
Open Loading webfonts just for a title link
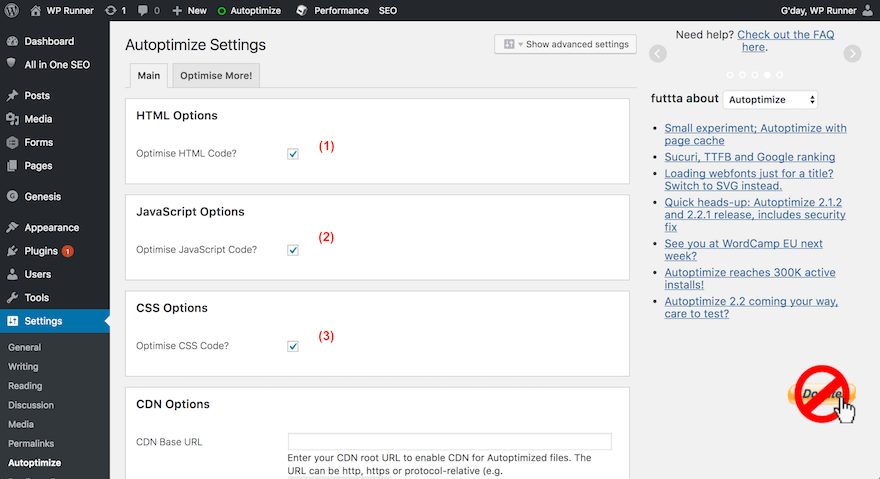tap(749, 180)
